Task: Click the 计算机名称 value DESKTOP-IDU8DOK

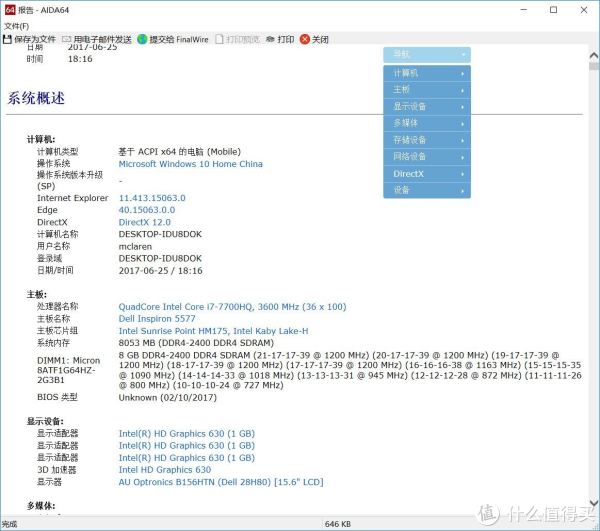Action: click(160, 234)
